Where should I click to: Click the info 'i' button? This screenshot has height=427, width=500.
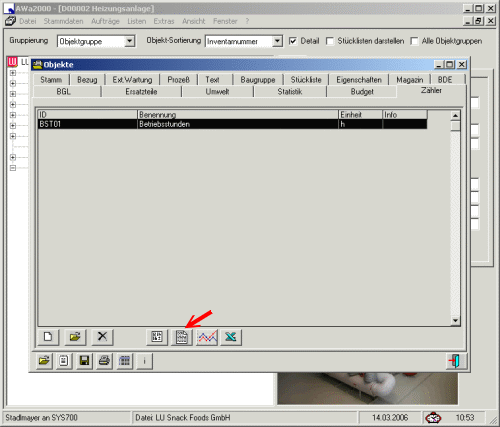click(x=144, y=361)
